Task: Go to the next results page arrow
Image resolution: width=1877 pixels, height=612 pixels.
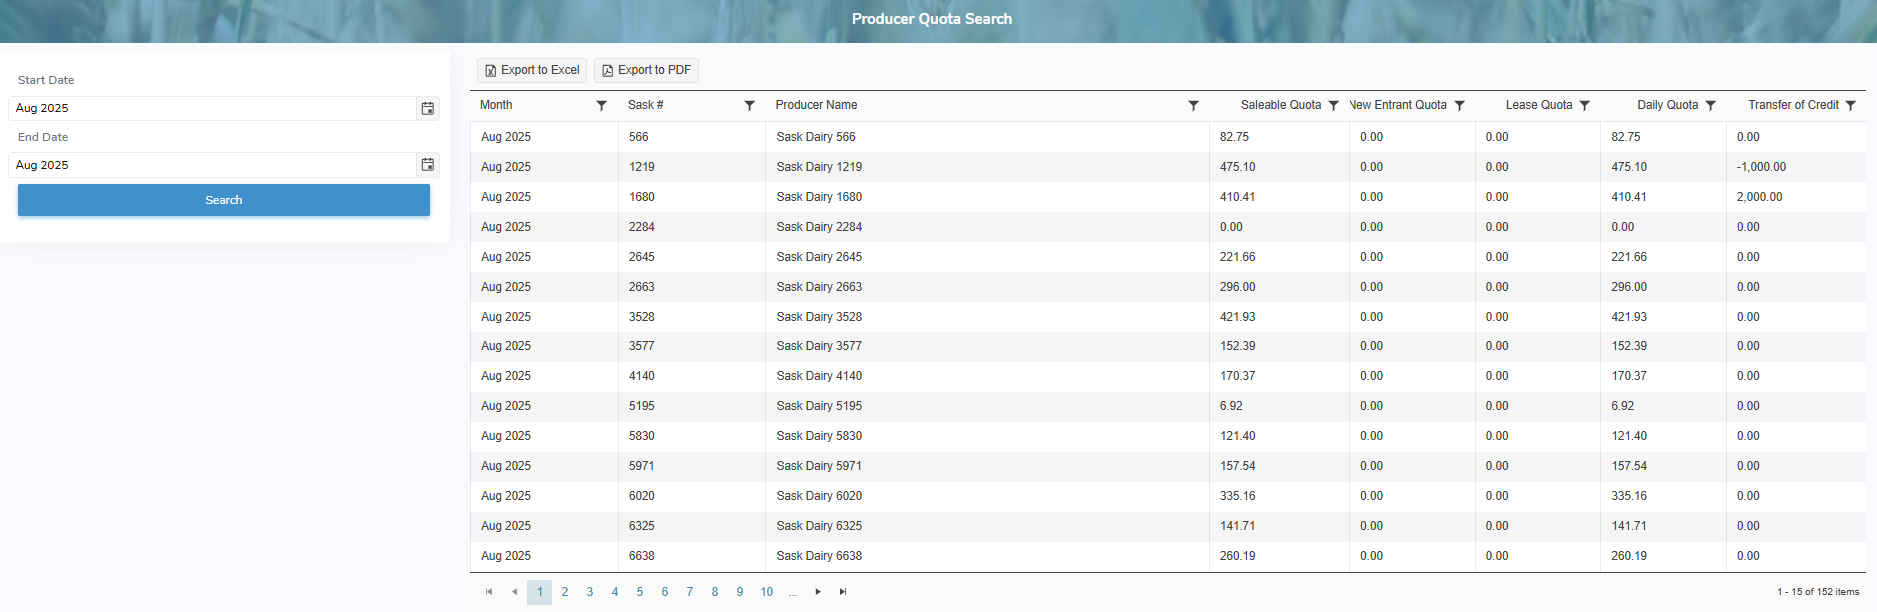Action: (x=818, y=592)
